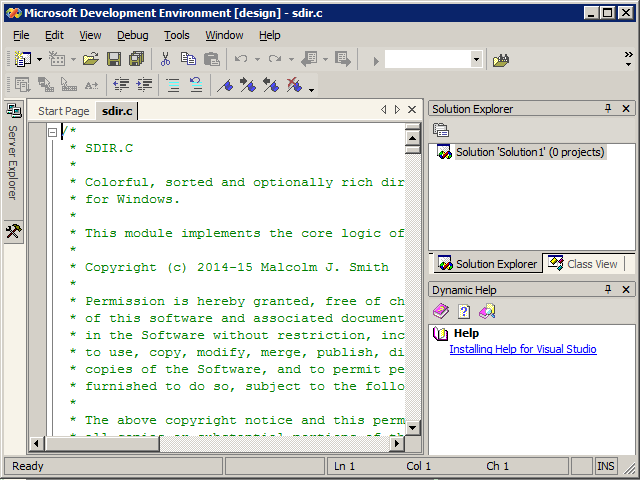Click the Undo arrow icon

tap(241, 59)
